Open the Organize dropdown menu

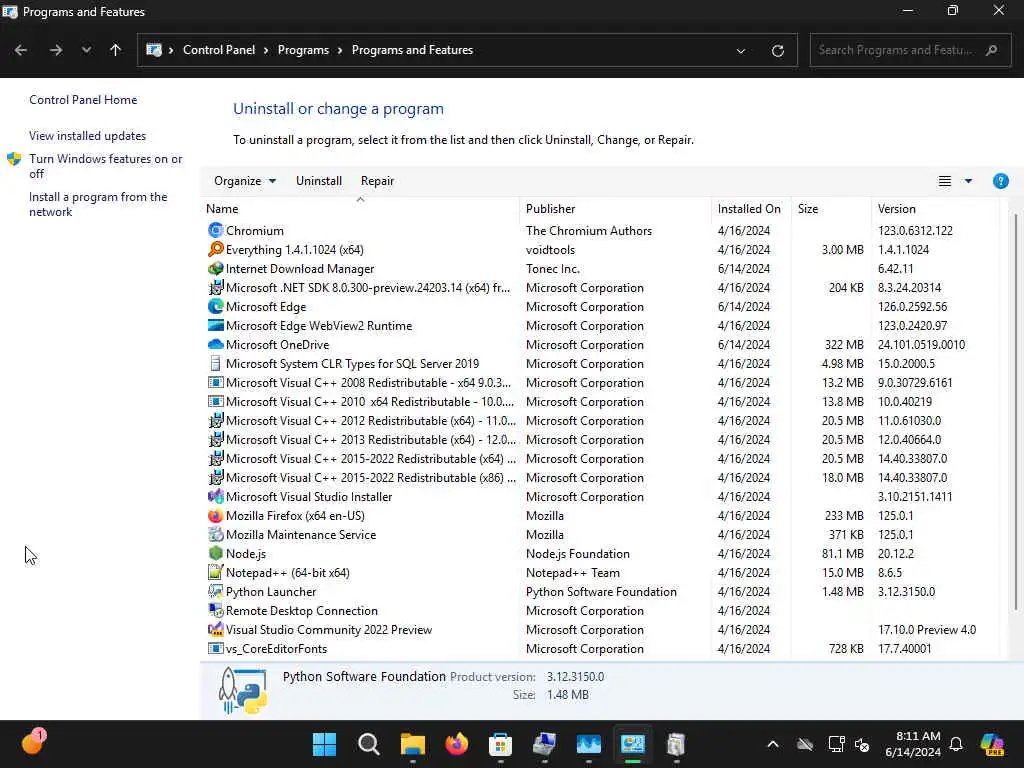[x=245, y=181]
